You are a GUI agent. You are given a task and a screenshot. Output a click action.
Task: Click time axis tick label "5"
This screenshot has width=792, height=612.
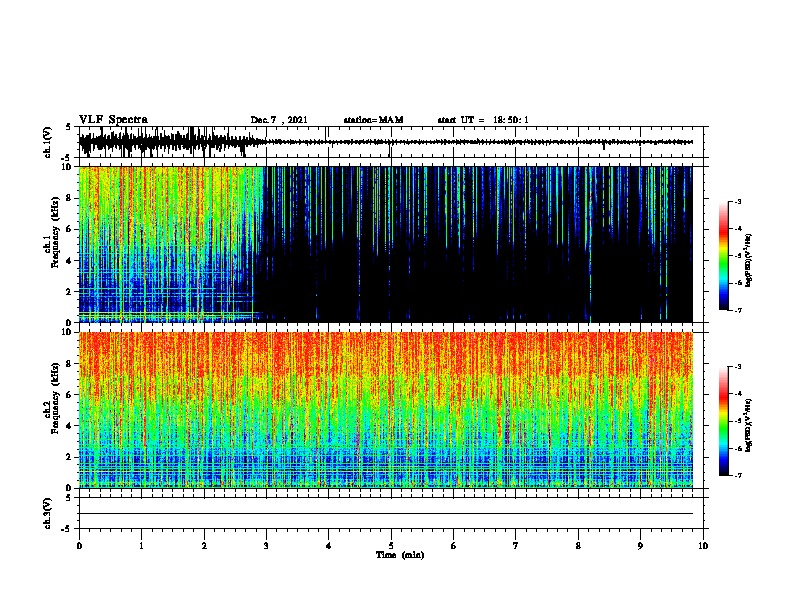[x=391, y=546]
